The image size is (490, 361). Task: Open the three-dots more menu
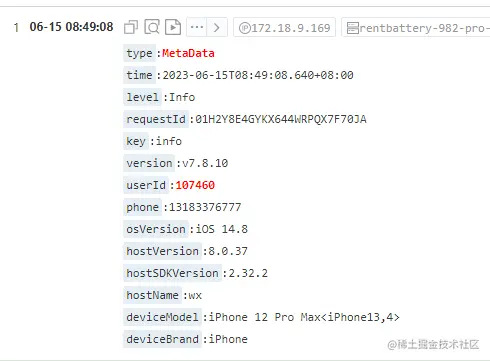(x=197, y=27)
